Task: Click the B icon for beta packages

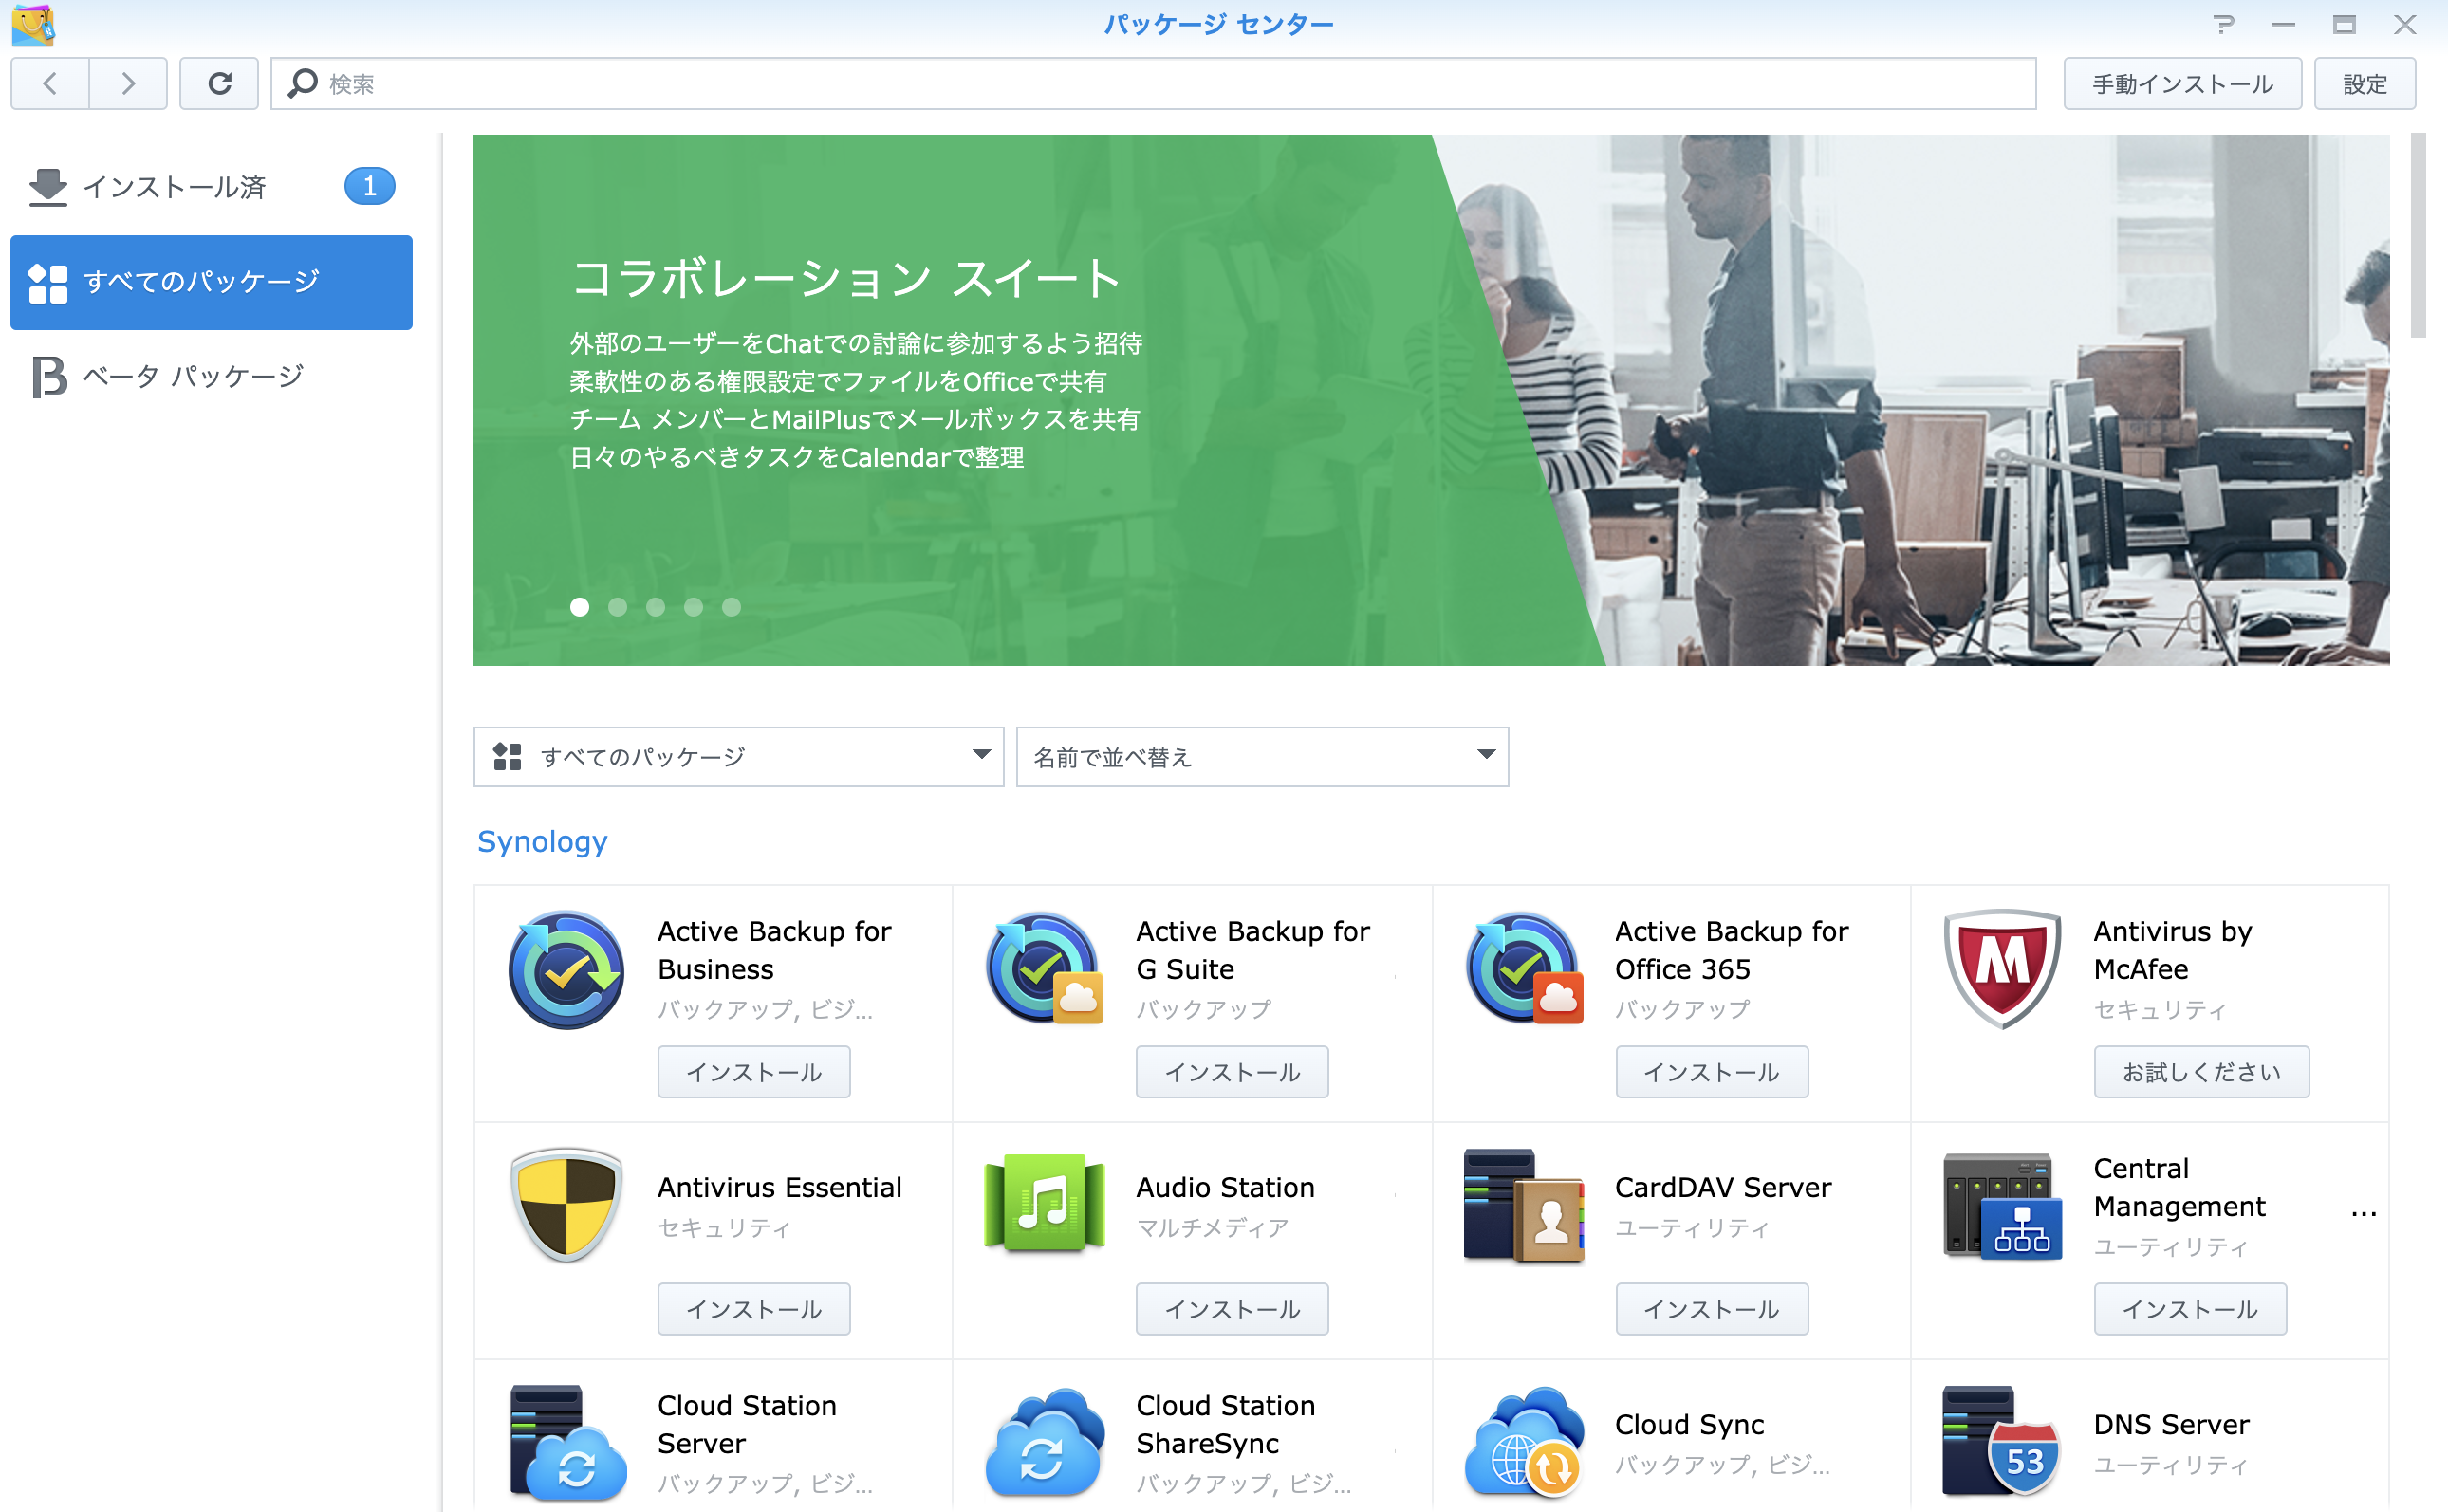Action: pyautogui.click(x=49, y=377)
